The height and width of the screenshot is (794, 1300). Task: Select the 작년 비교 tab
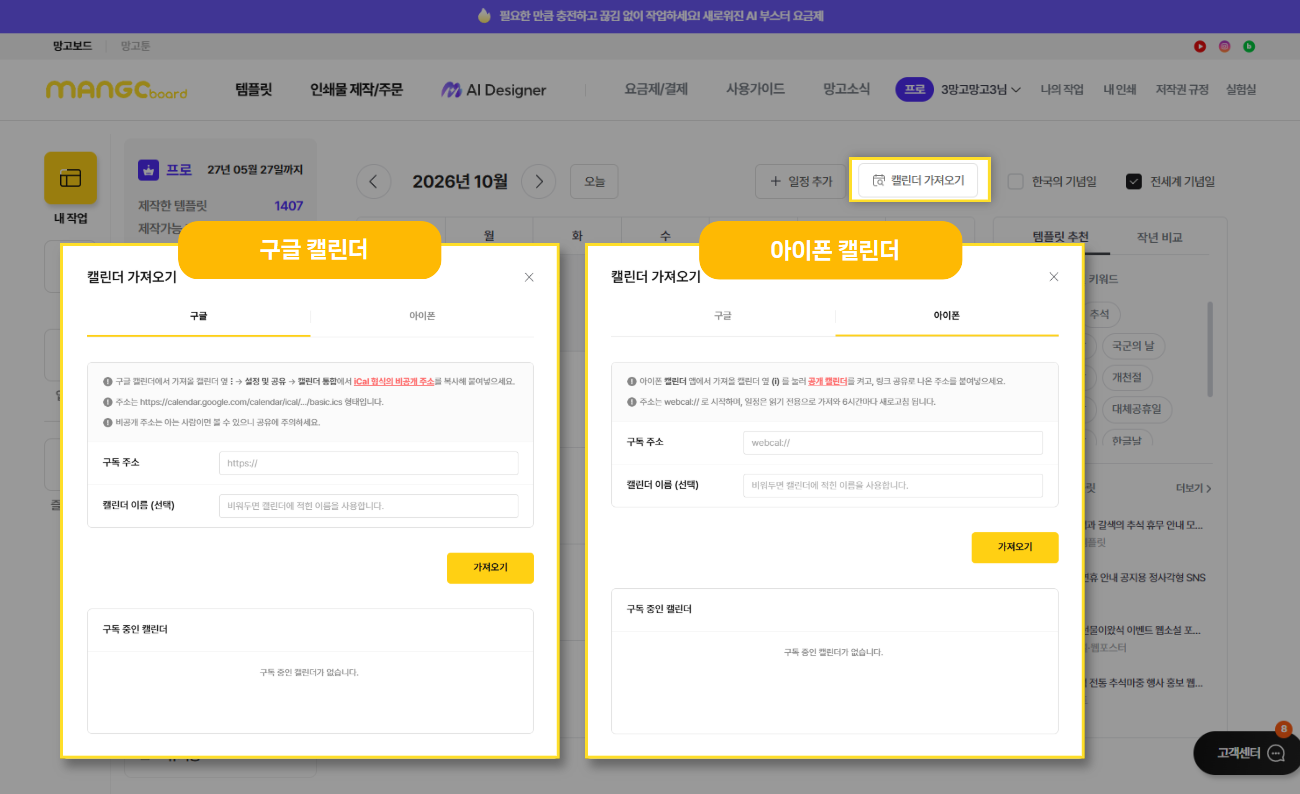[1159, 238]
